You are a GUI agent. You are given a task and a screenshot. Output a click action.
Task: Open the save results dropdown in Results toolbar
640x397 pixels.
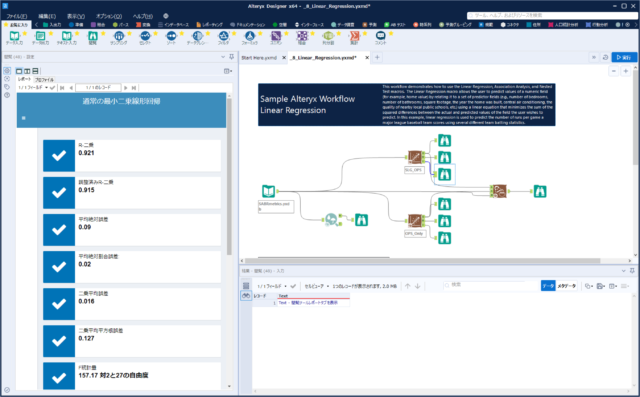point(601,286)
